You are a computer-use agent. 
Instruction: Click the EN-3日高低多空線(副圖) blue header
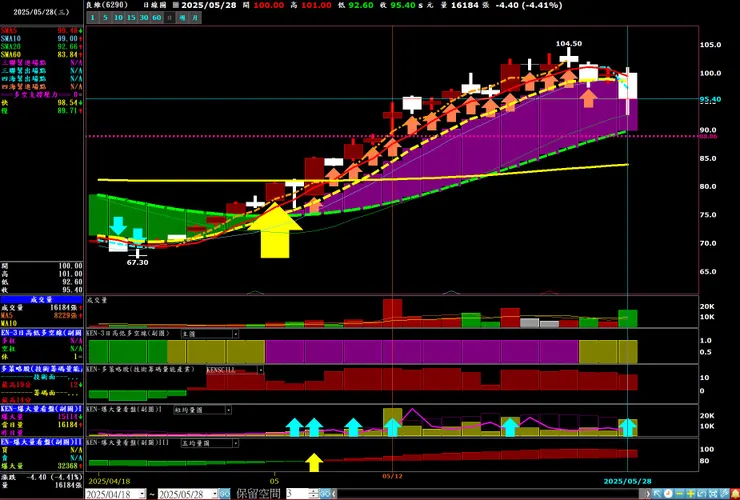42,332
